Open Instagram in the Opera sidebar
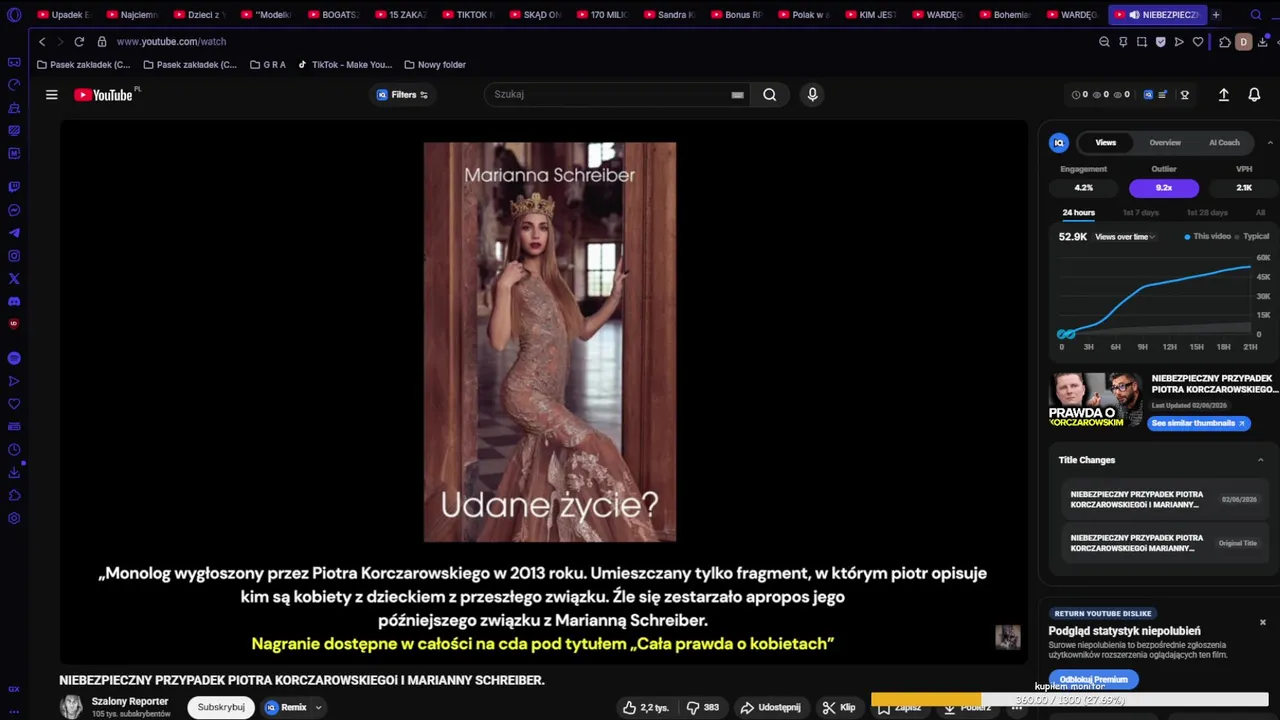Viewport: 1280px width, 720px height. pos(14,256)
